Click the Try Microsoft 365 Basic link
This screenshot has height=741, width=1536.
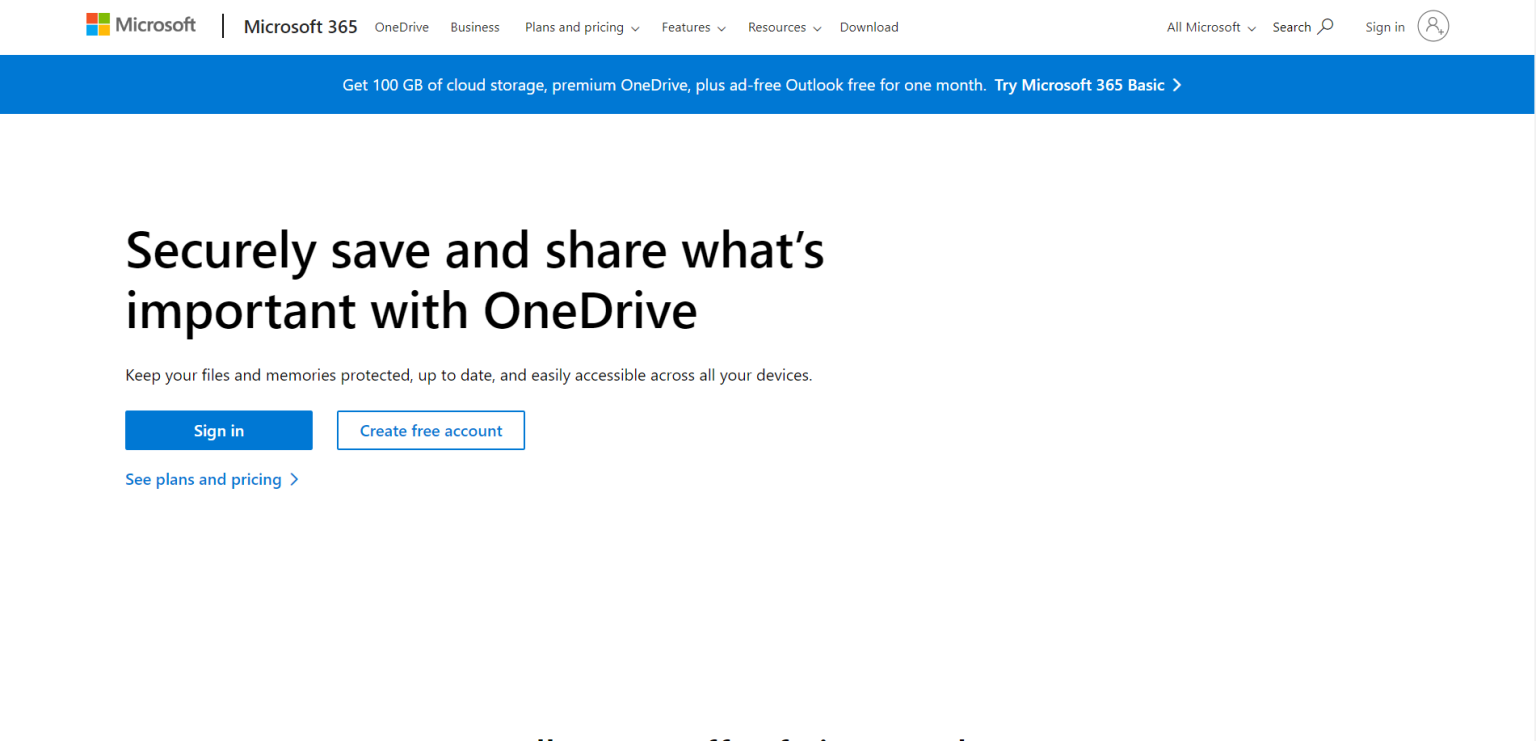[1078, 85]
